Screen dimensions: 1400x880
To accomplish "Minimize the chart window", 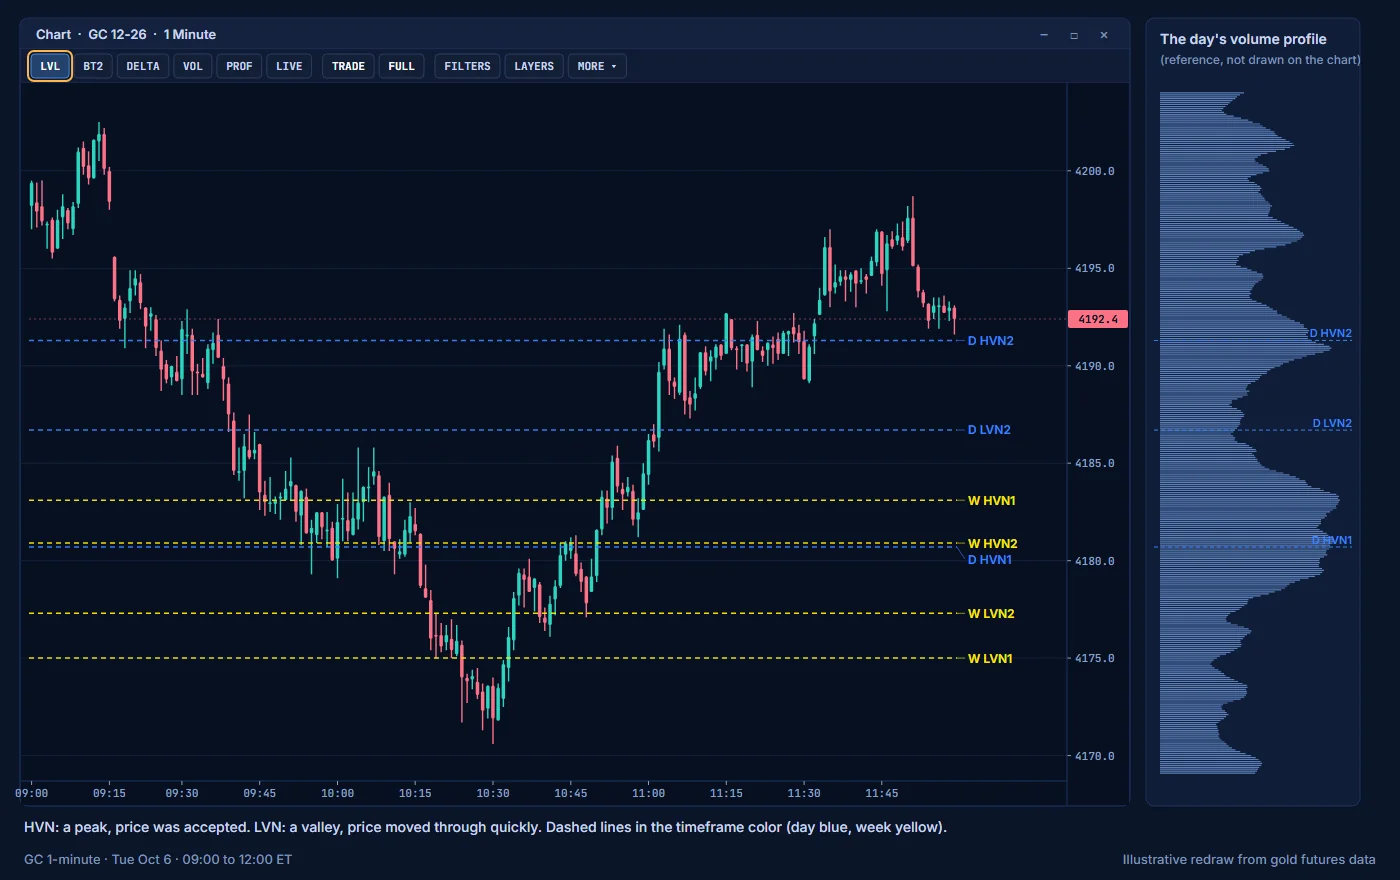I will pyautogui.click(x=1044, y=35).
